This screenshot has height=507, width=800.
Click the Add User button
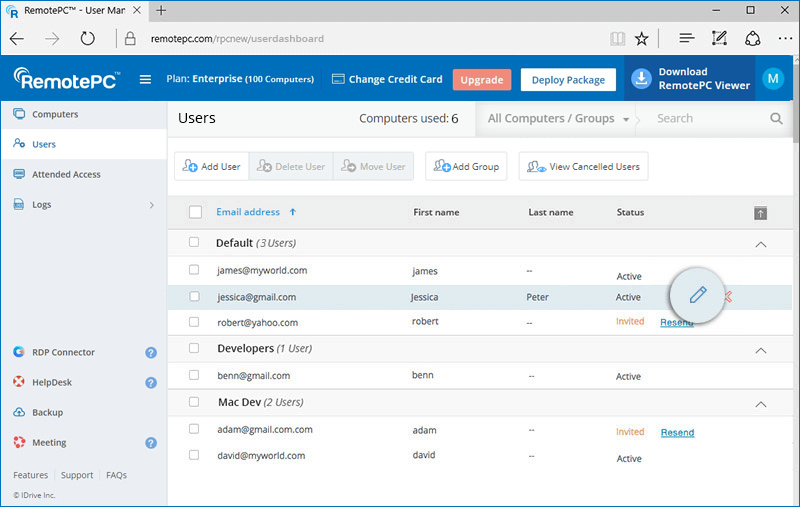211,166
